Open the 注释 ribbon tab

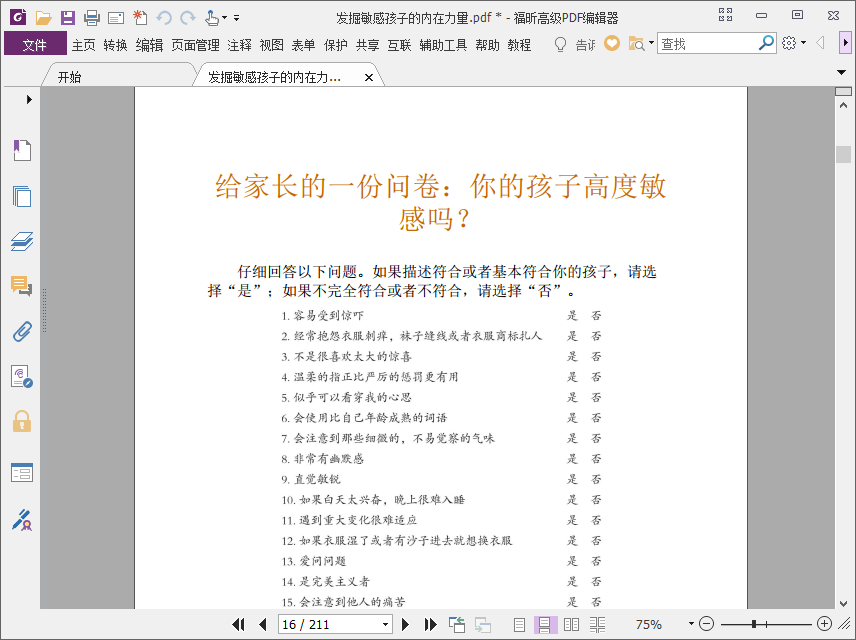[239, 45]
